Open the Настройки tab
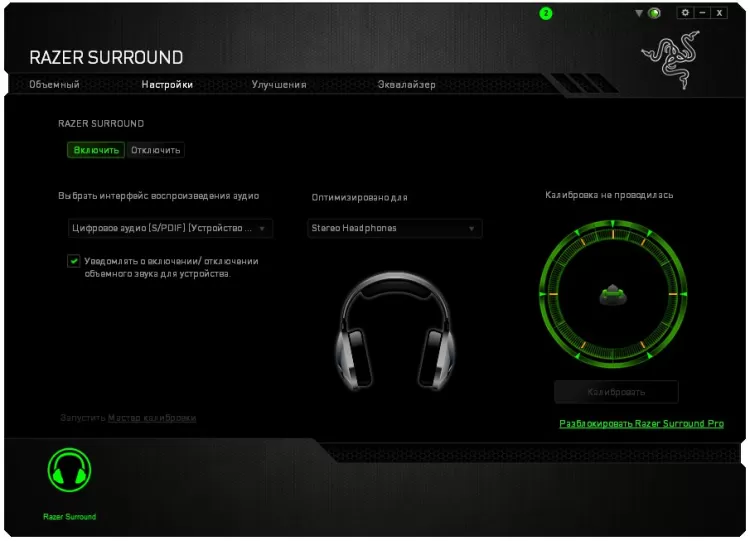Screen dimensions: 750x541 click(x=167, y=85)
